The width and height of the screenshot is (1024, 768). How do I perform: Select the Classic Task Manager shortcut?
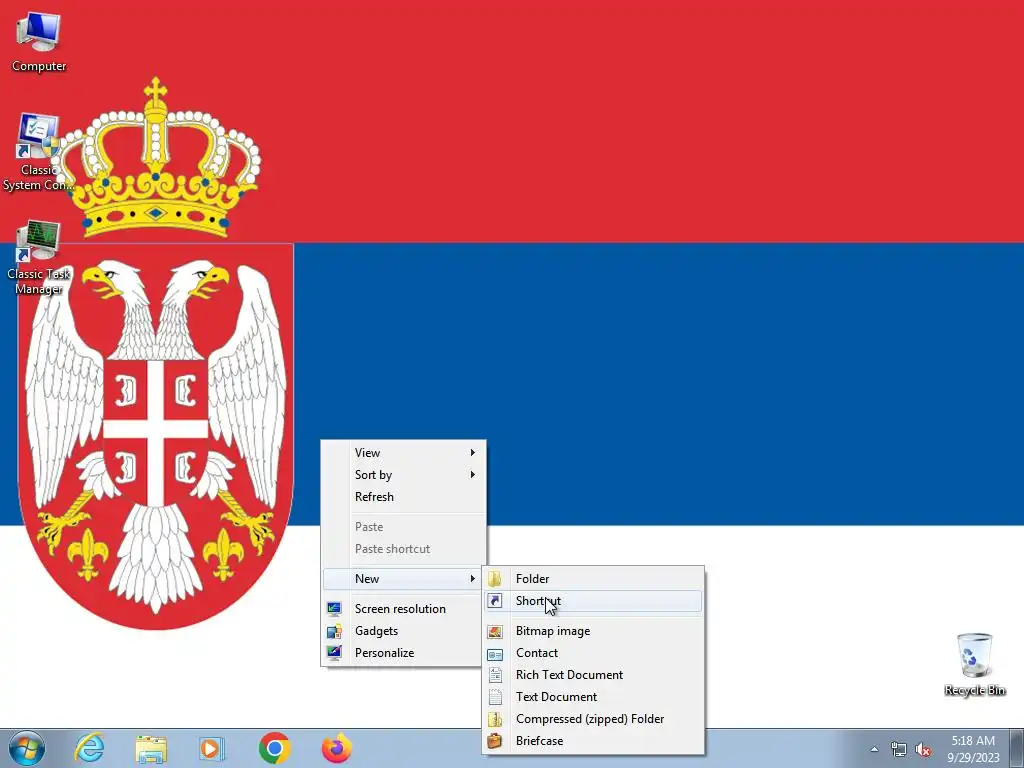[x=39, y=258]
